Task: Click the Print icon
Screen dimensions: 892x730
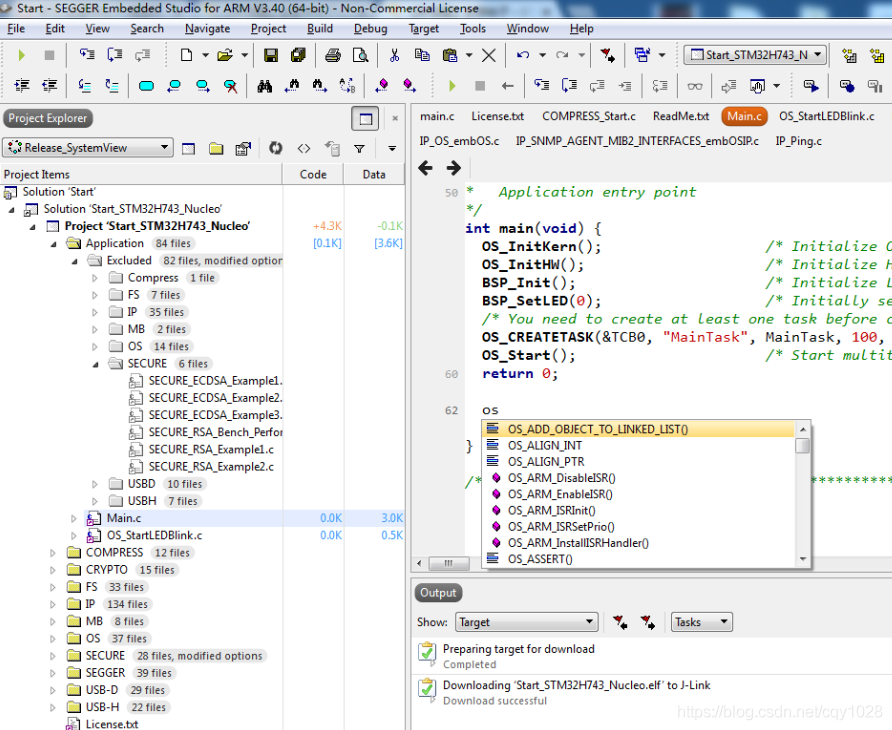Action: pos(333,55)
